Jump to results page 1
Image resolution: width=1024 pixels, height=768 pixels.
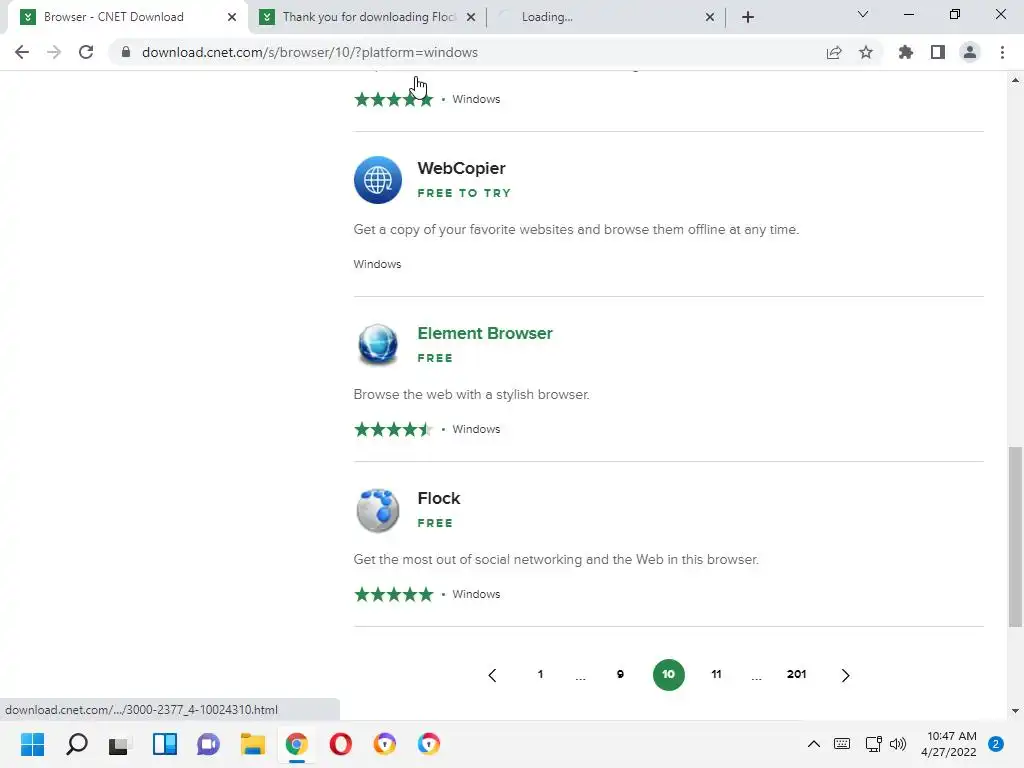pyautogui.click(x=540, y=674)
